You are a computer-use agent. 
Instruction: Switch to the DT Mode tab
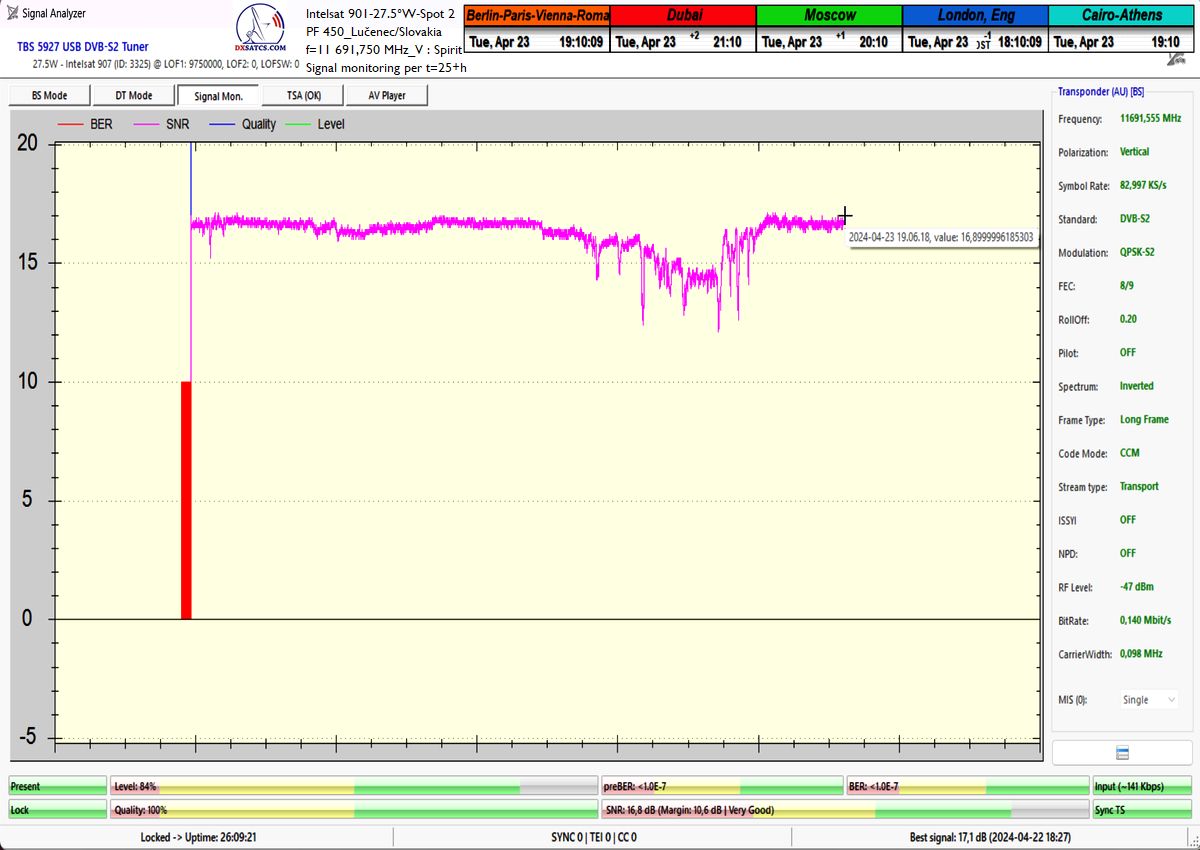pos(133,95)
